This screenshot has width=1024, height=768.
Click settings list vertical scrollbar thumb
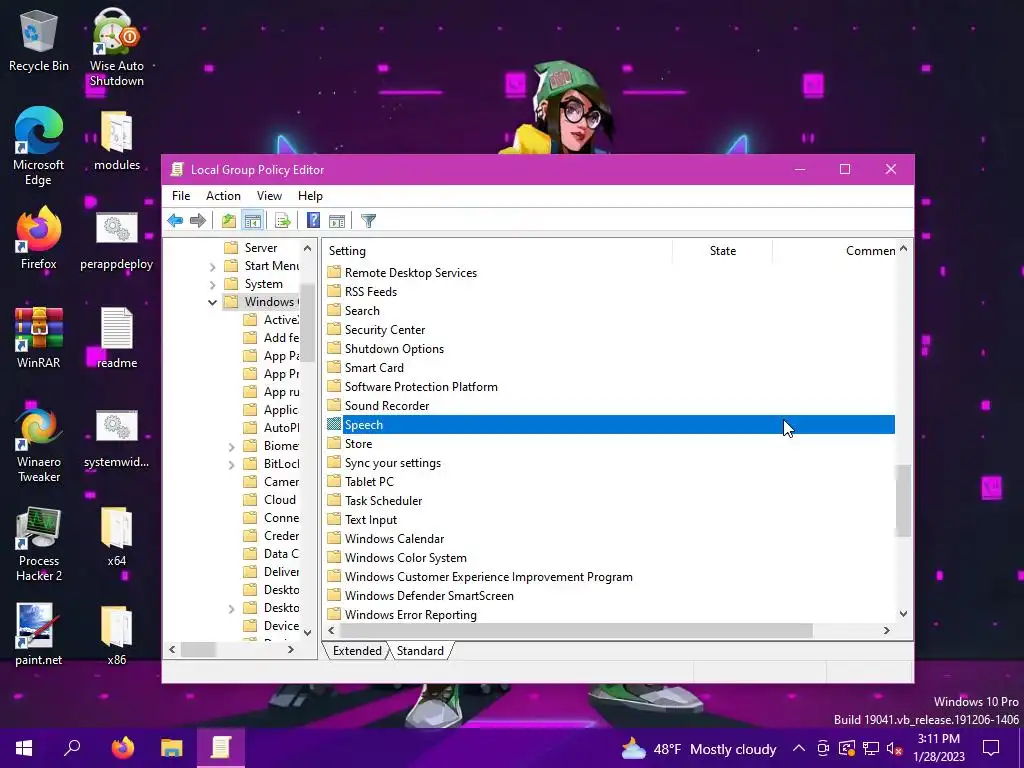tap(903, 500)
